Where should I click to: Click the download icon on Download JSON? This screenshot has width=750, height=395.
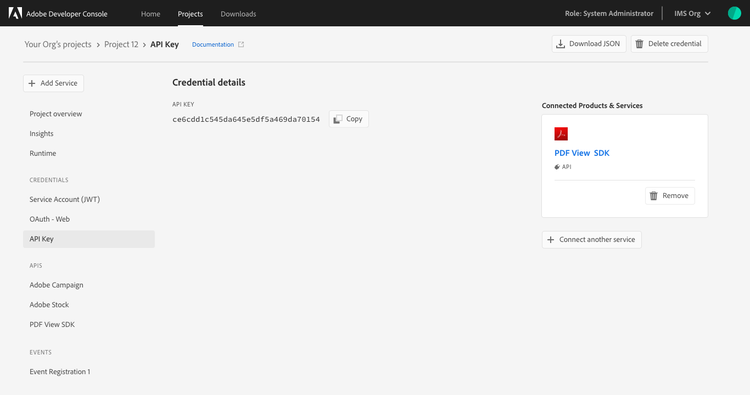click(560, 44)
